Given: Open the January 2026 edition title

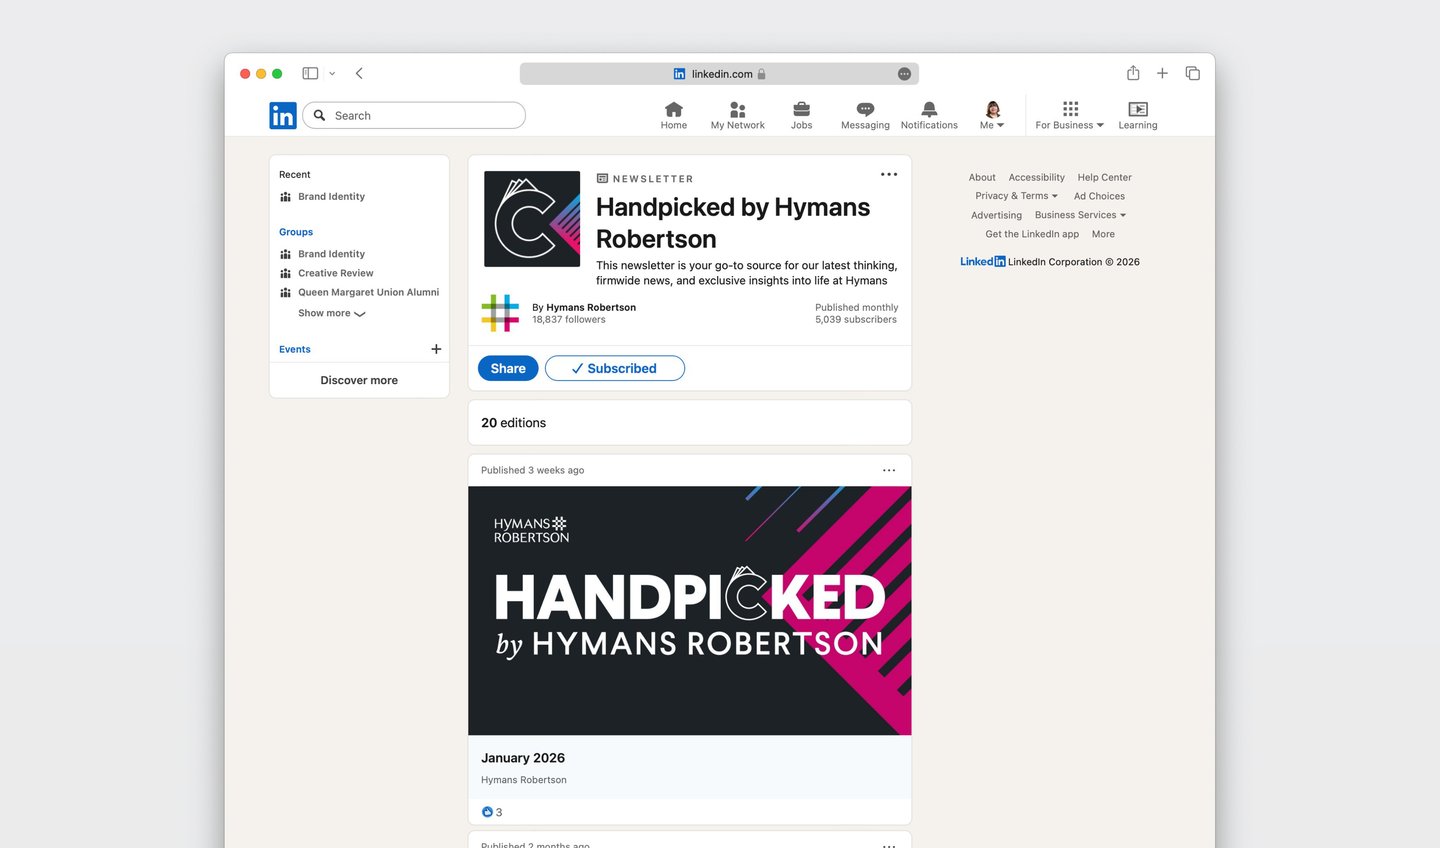Looking at the screenshot, I should pos(523,758).
